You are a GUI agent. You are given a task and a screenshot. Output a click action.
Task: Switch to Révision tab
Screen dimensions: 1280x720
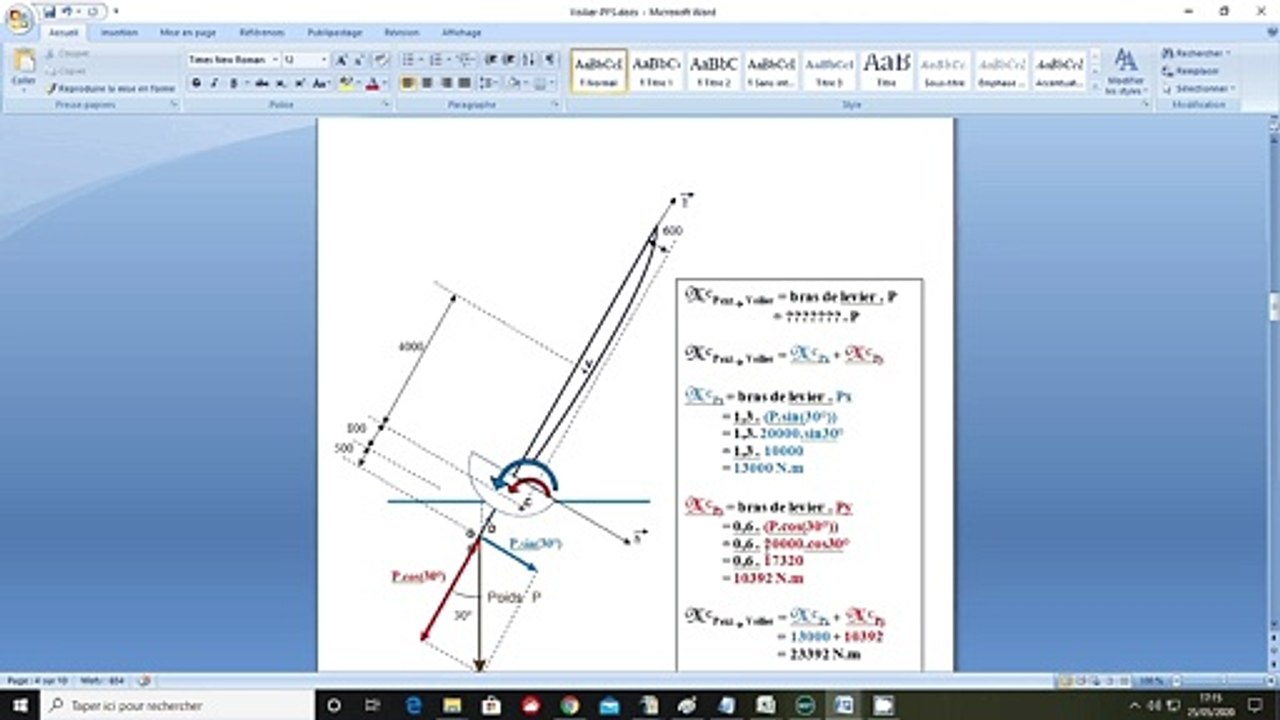coord(402,32)
